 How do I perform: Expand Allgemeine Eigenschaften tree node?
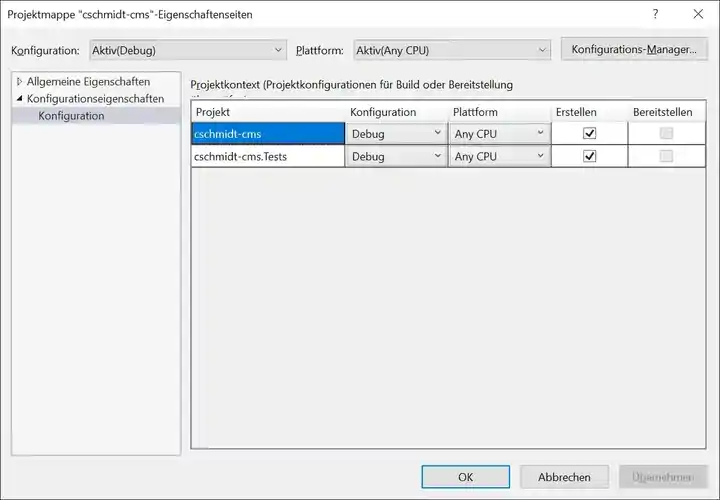pyautogui.click(x=19, y=81)
